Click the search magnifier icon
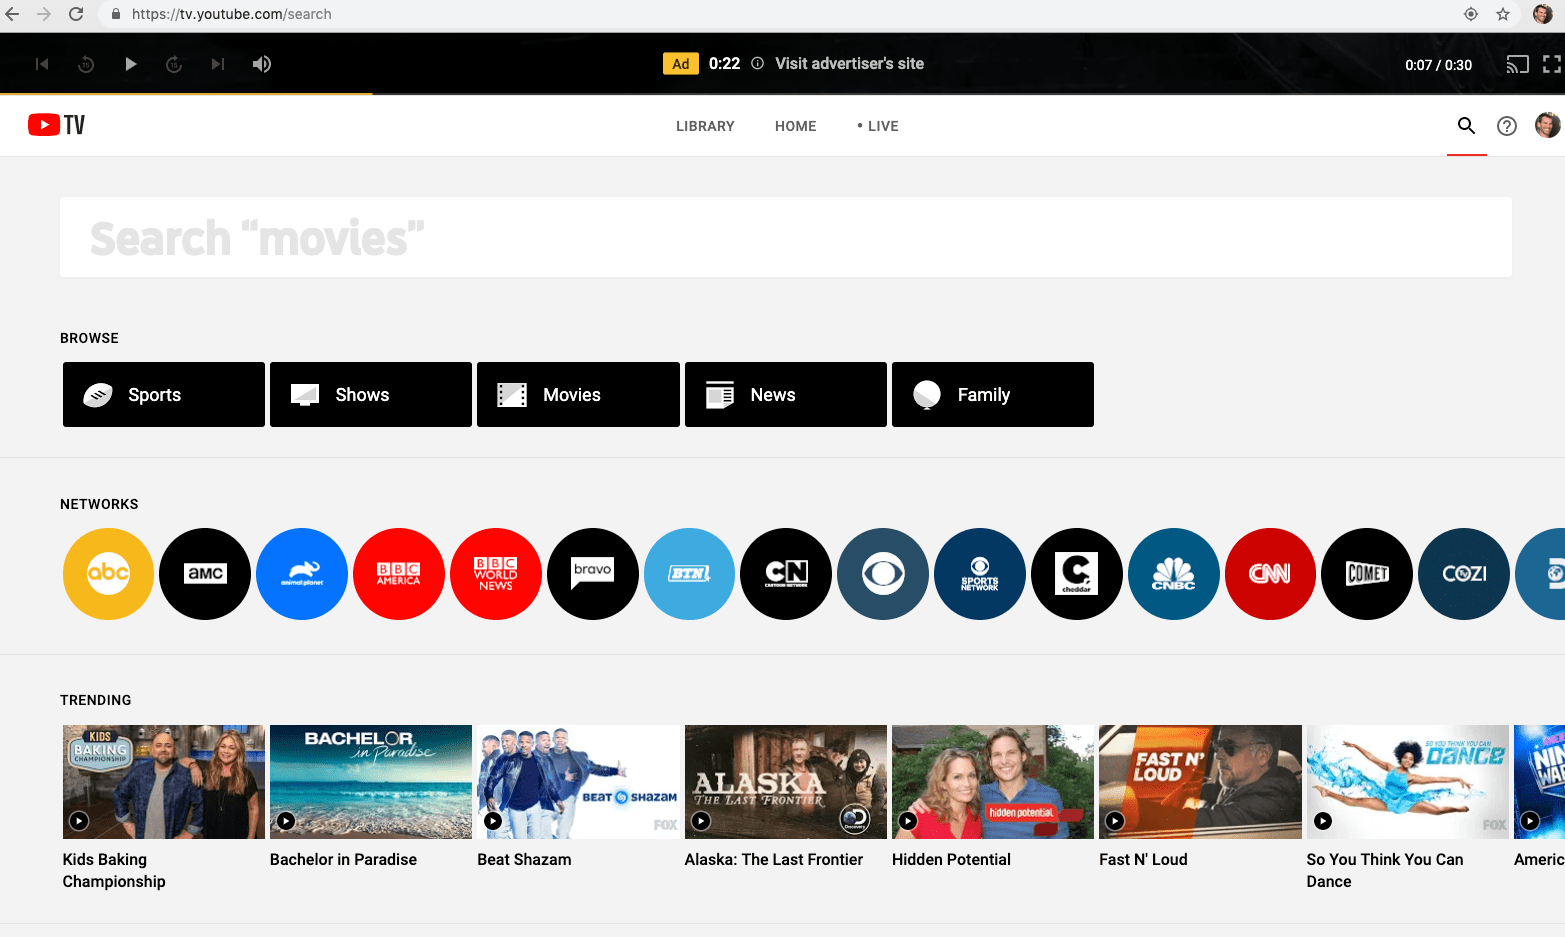 point(1466,125)
